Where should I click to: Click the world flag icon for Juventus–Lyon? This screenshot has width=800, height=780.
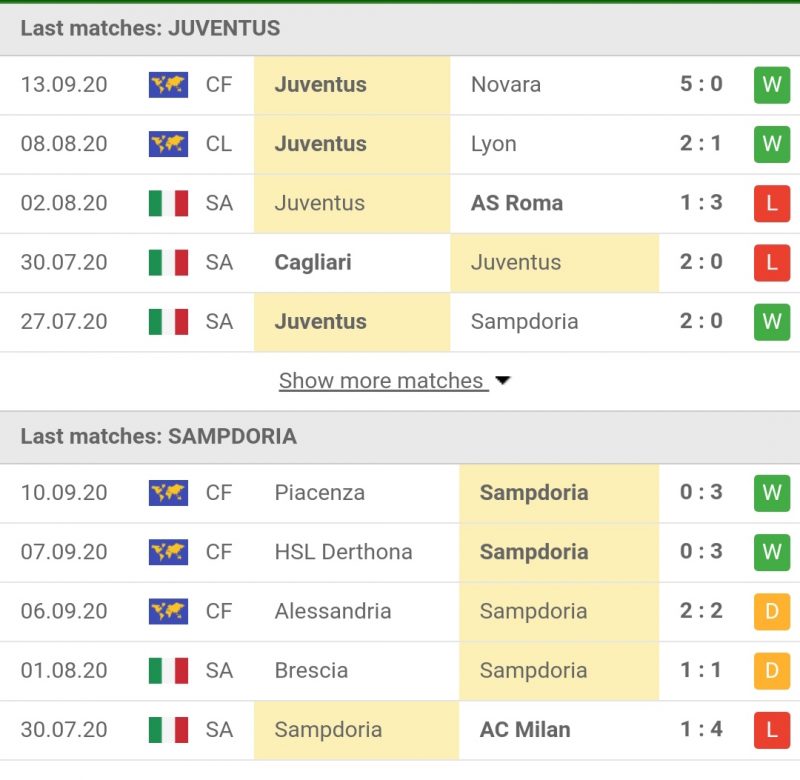pyautogui.click(x=168, y=144)
